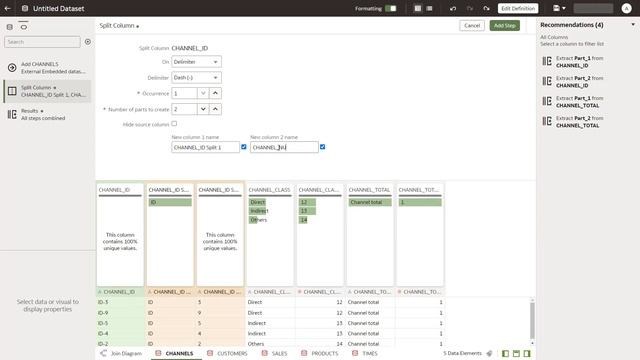Select the Others bar in CHANNEL_CLASS tile

(254, 220)
